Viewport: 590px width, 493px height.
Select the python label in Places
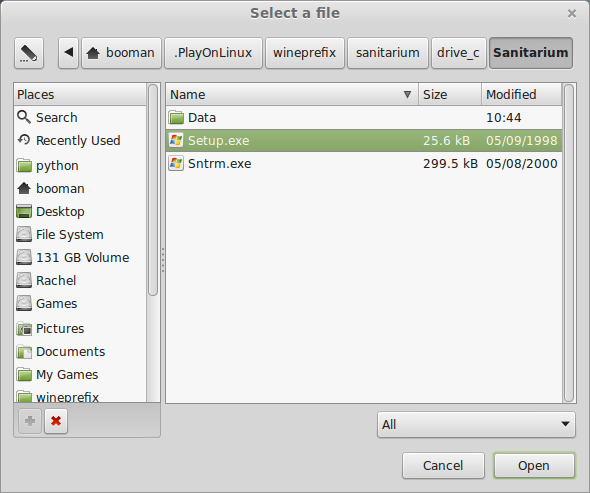pyautogui.click(x=57, y=166)
